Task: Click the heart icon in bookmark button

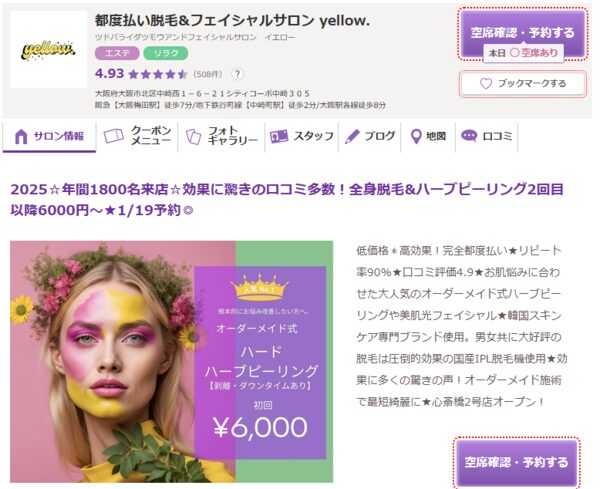Action: [x=486, y=83]
